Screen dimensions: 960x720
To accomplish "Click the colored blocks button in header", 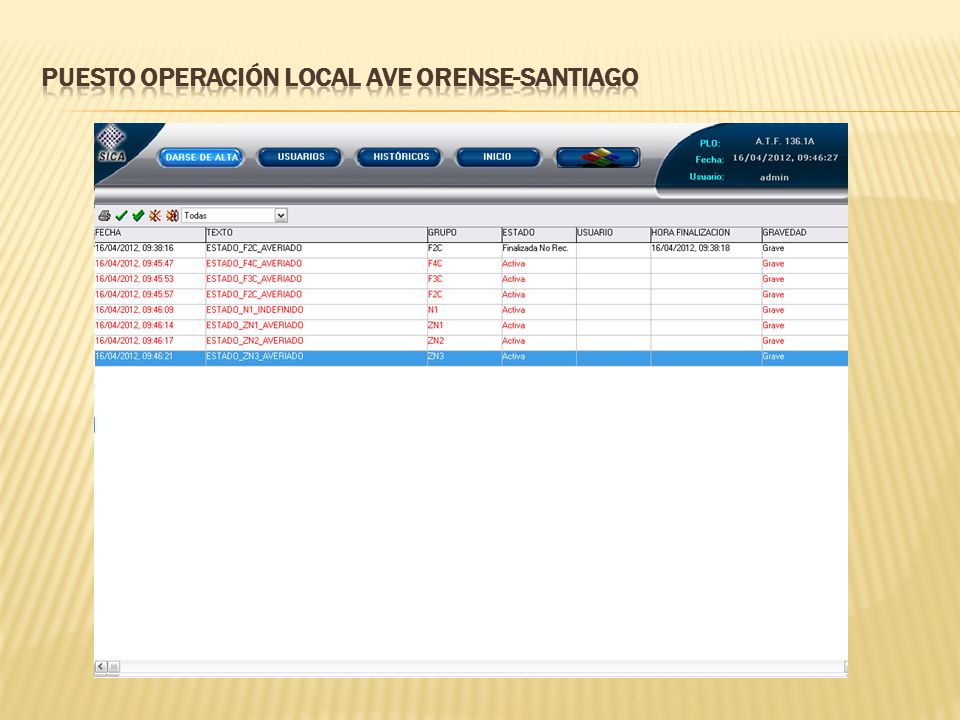I will (598, 157).
